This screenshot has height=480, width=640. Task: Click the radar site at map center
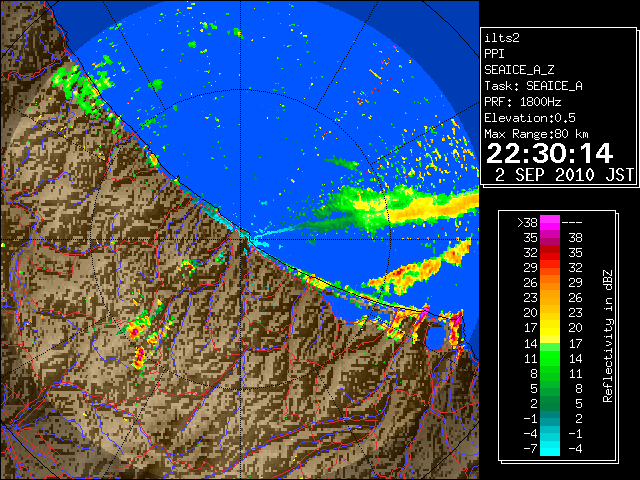241,240
